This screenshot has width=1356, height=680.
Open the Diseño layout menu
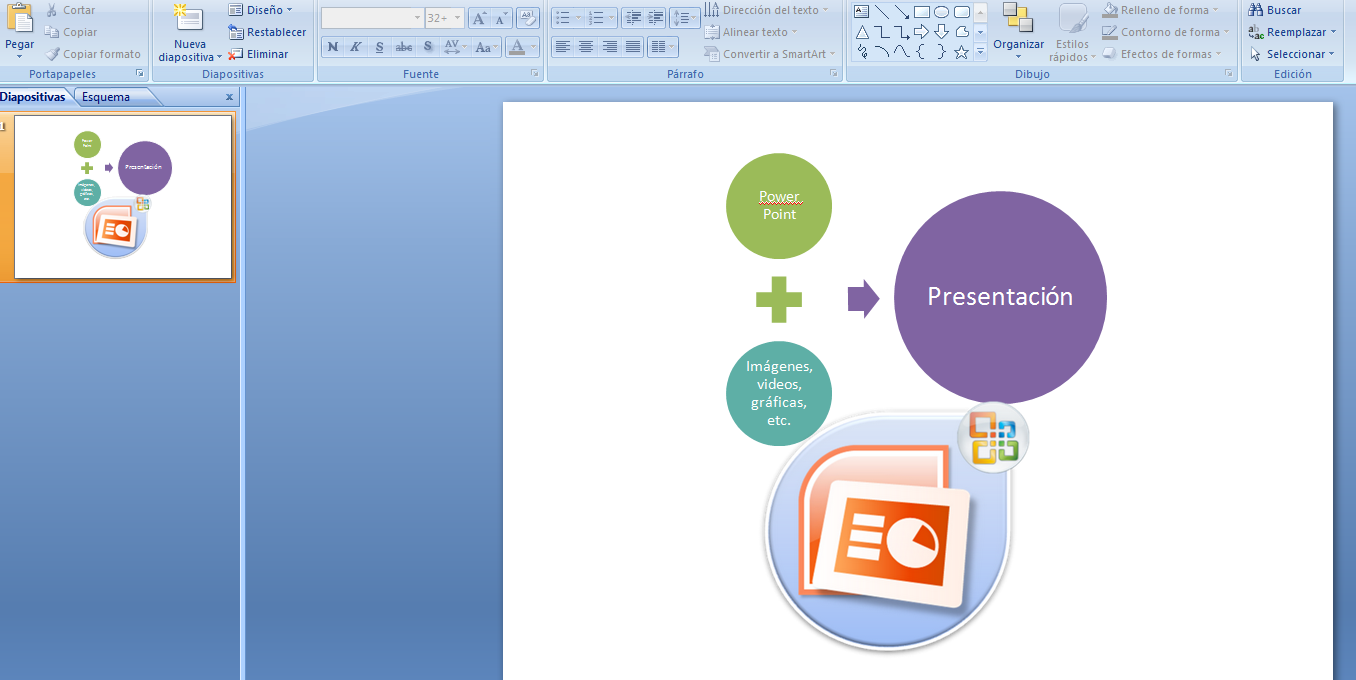pyautogui.click(x=260, y=10)
